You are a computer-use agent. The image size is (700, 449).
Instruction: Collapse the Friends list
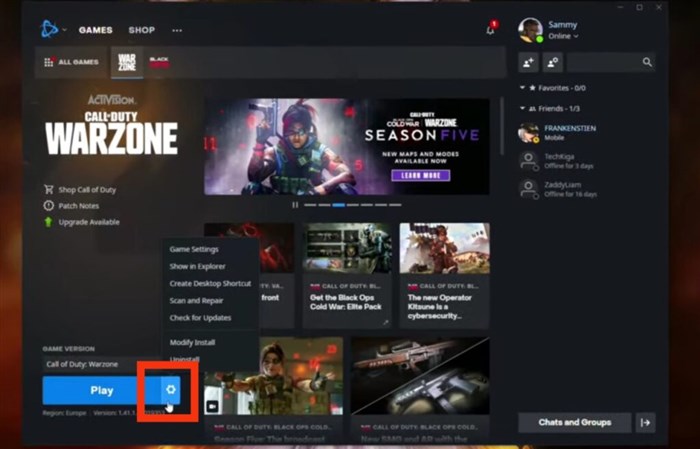[x=522, y=108]
